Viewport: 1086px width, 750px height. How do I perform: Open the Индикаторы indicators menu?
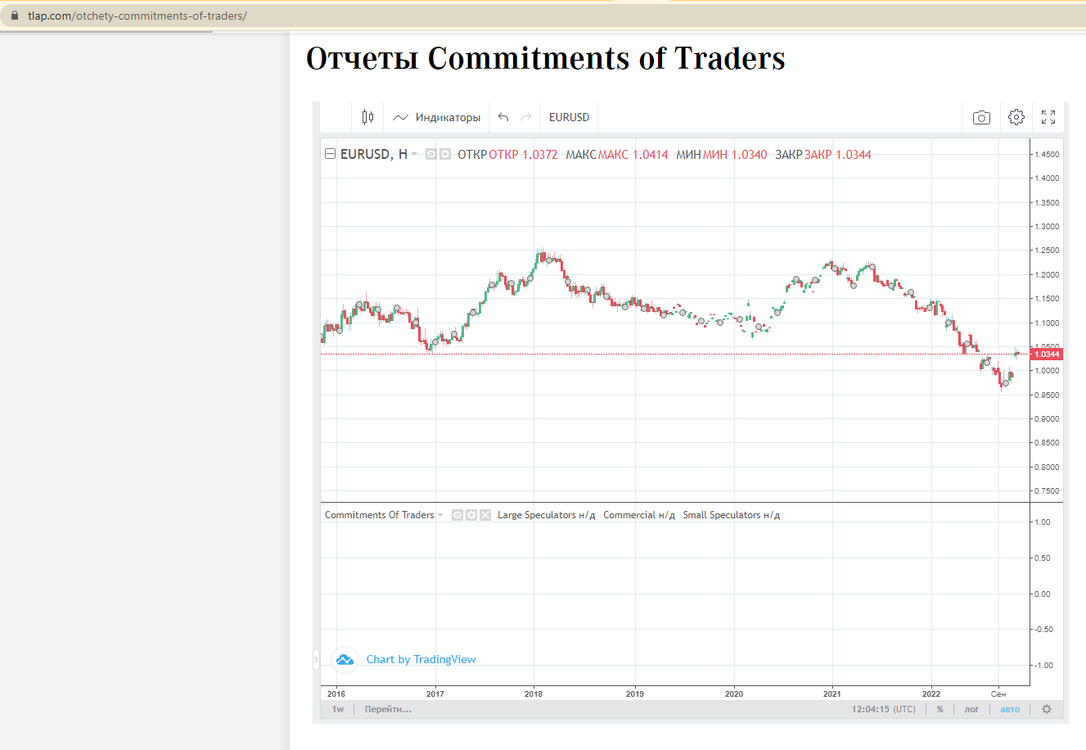[x=436, y=117]
